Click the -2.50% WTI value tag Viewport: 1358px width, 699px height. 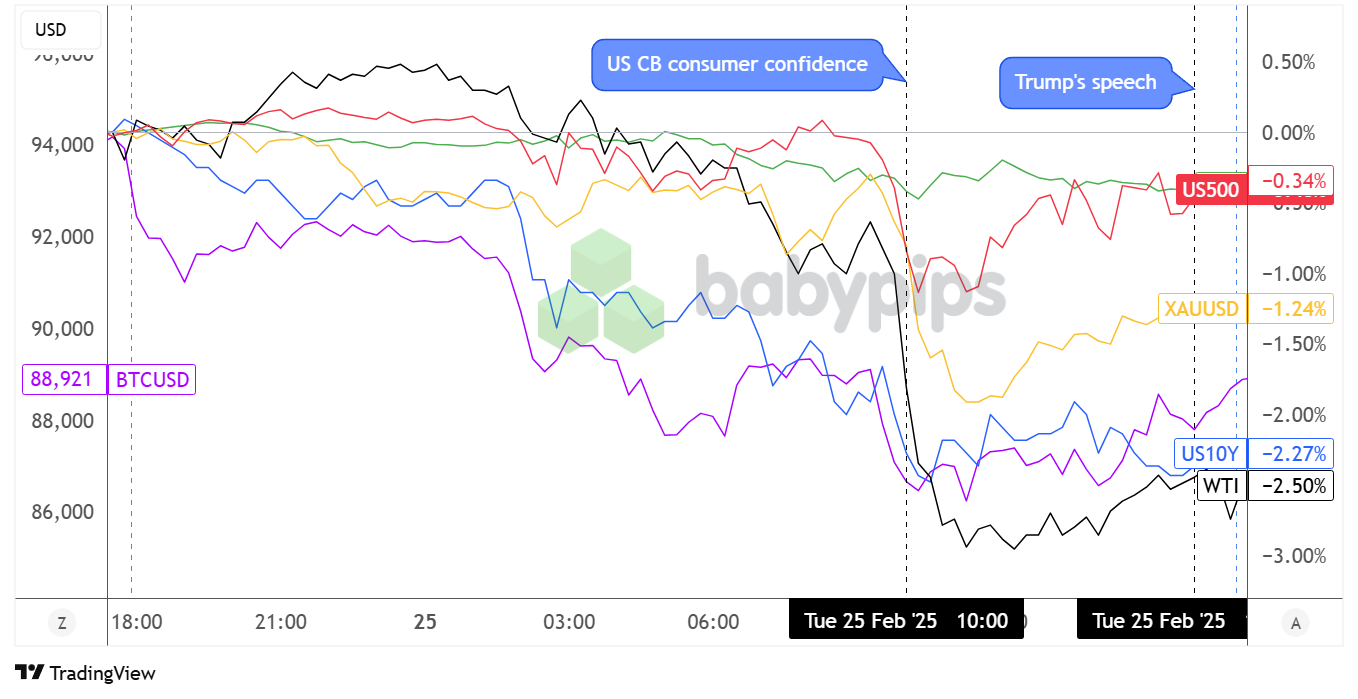coord(1293,486)
